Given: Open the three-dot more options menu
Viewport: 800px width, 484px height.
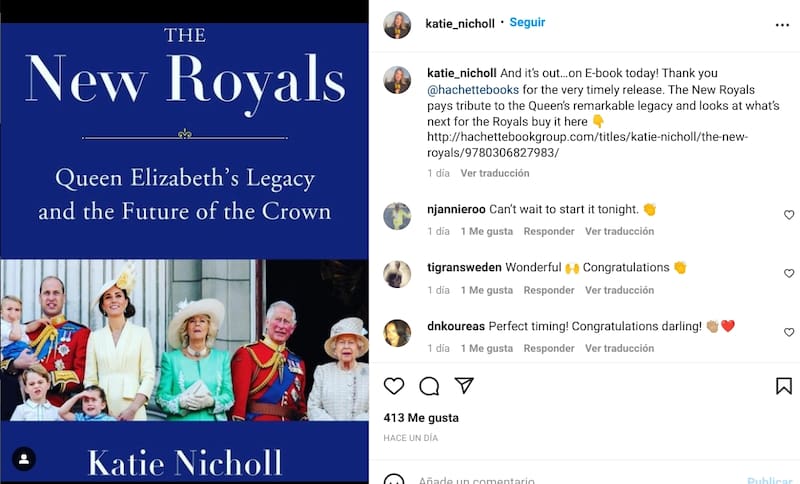Looking at the screenshot, I should tap(782, 25).
